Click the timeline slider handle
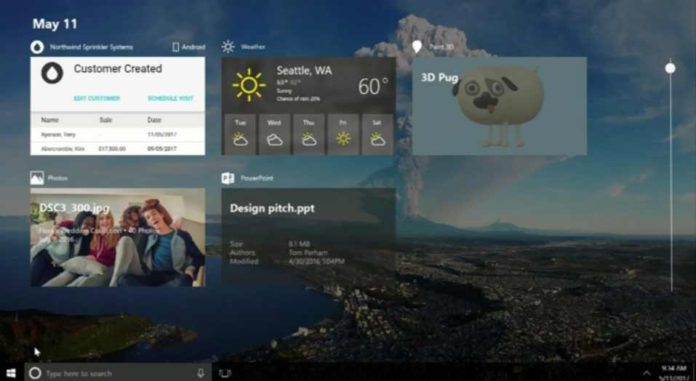The image size is (696, 381). [x=670, y=68]
